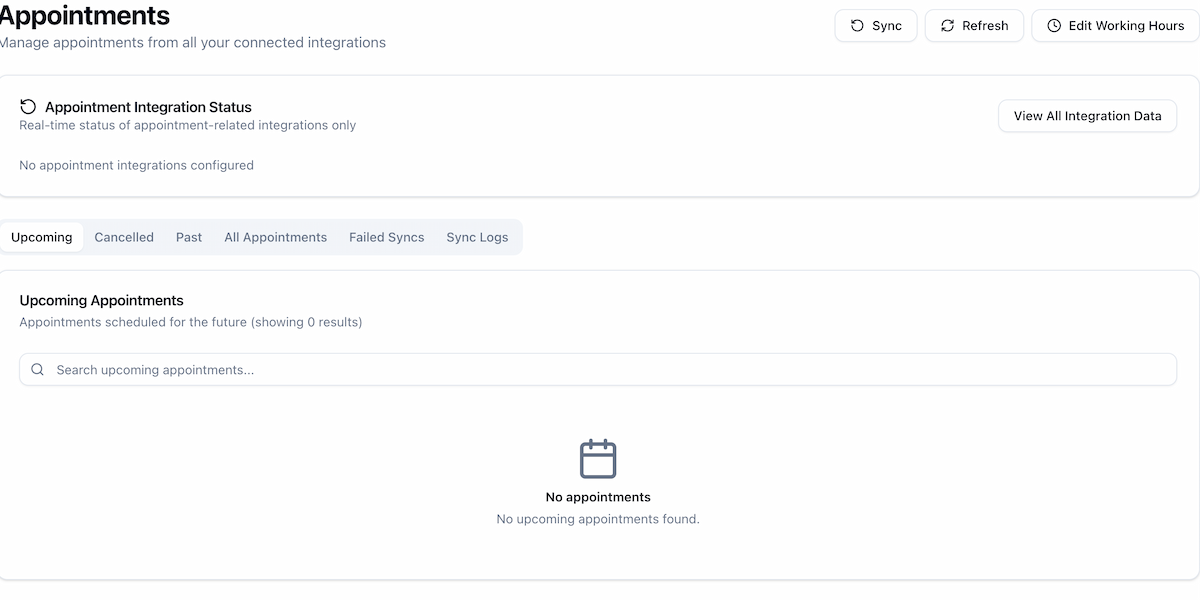Click the No appointments message text
The image size is (1200, 600).
click(x=598, y=496)
